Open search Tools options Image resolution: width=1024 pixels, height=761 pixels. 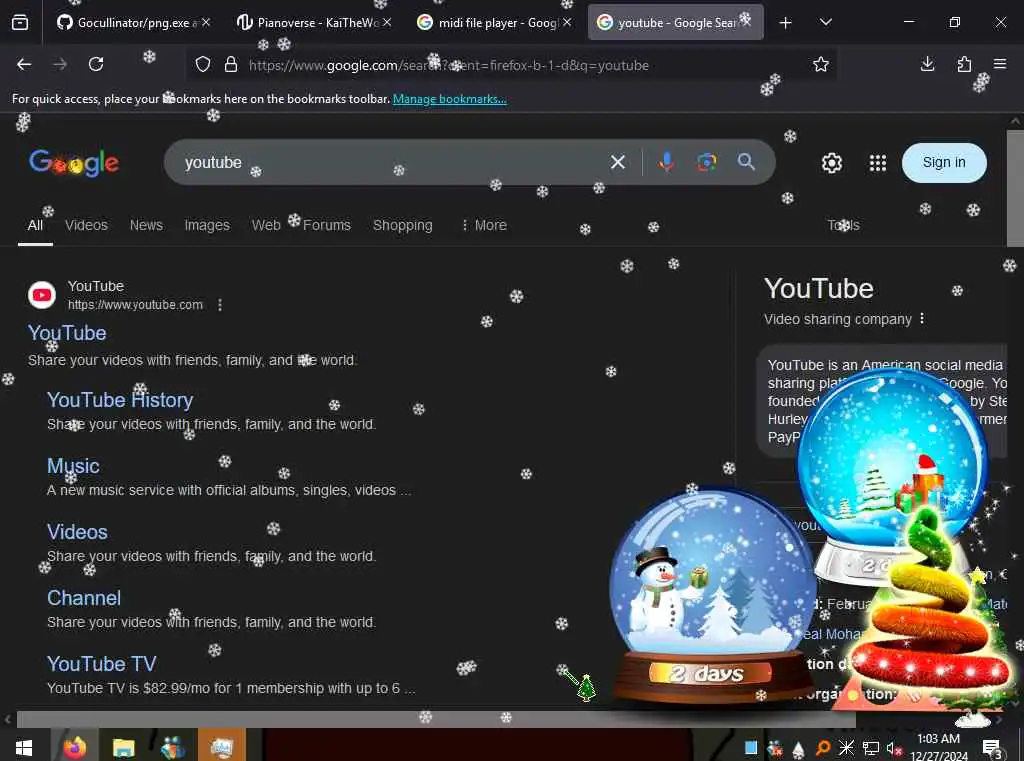[x=843, y=225]
